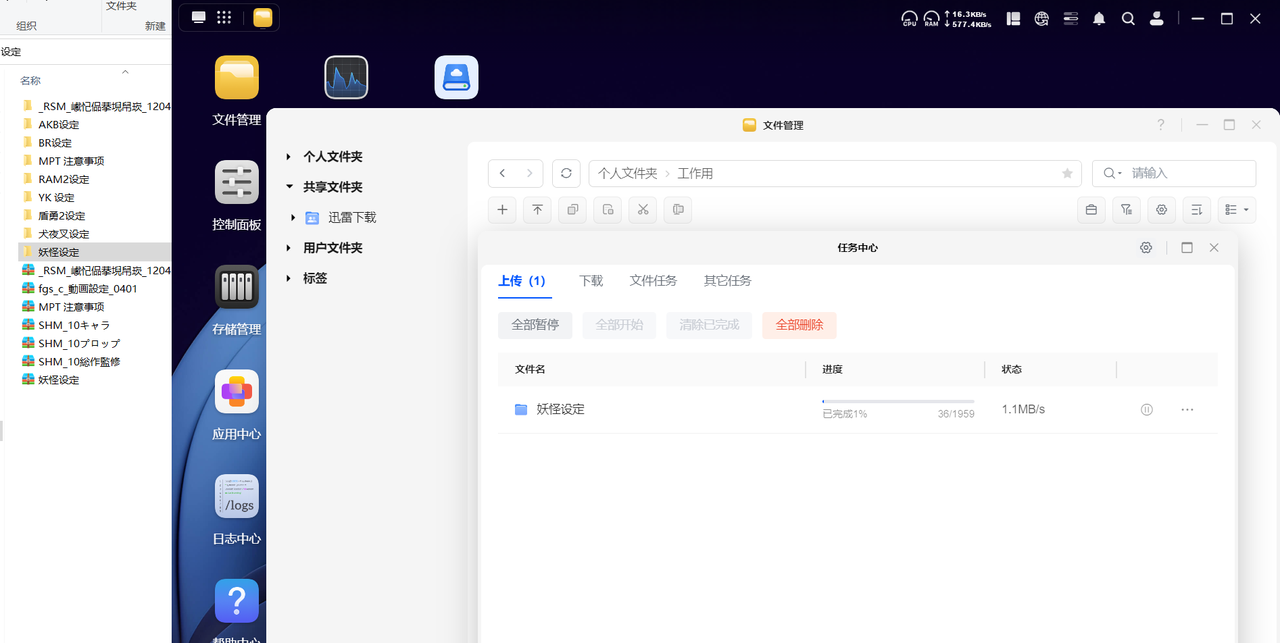
Task: Expand the 迅雷下载 shared folder
Action: tap(293, 217)
